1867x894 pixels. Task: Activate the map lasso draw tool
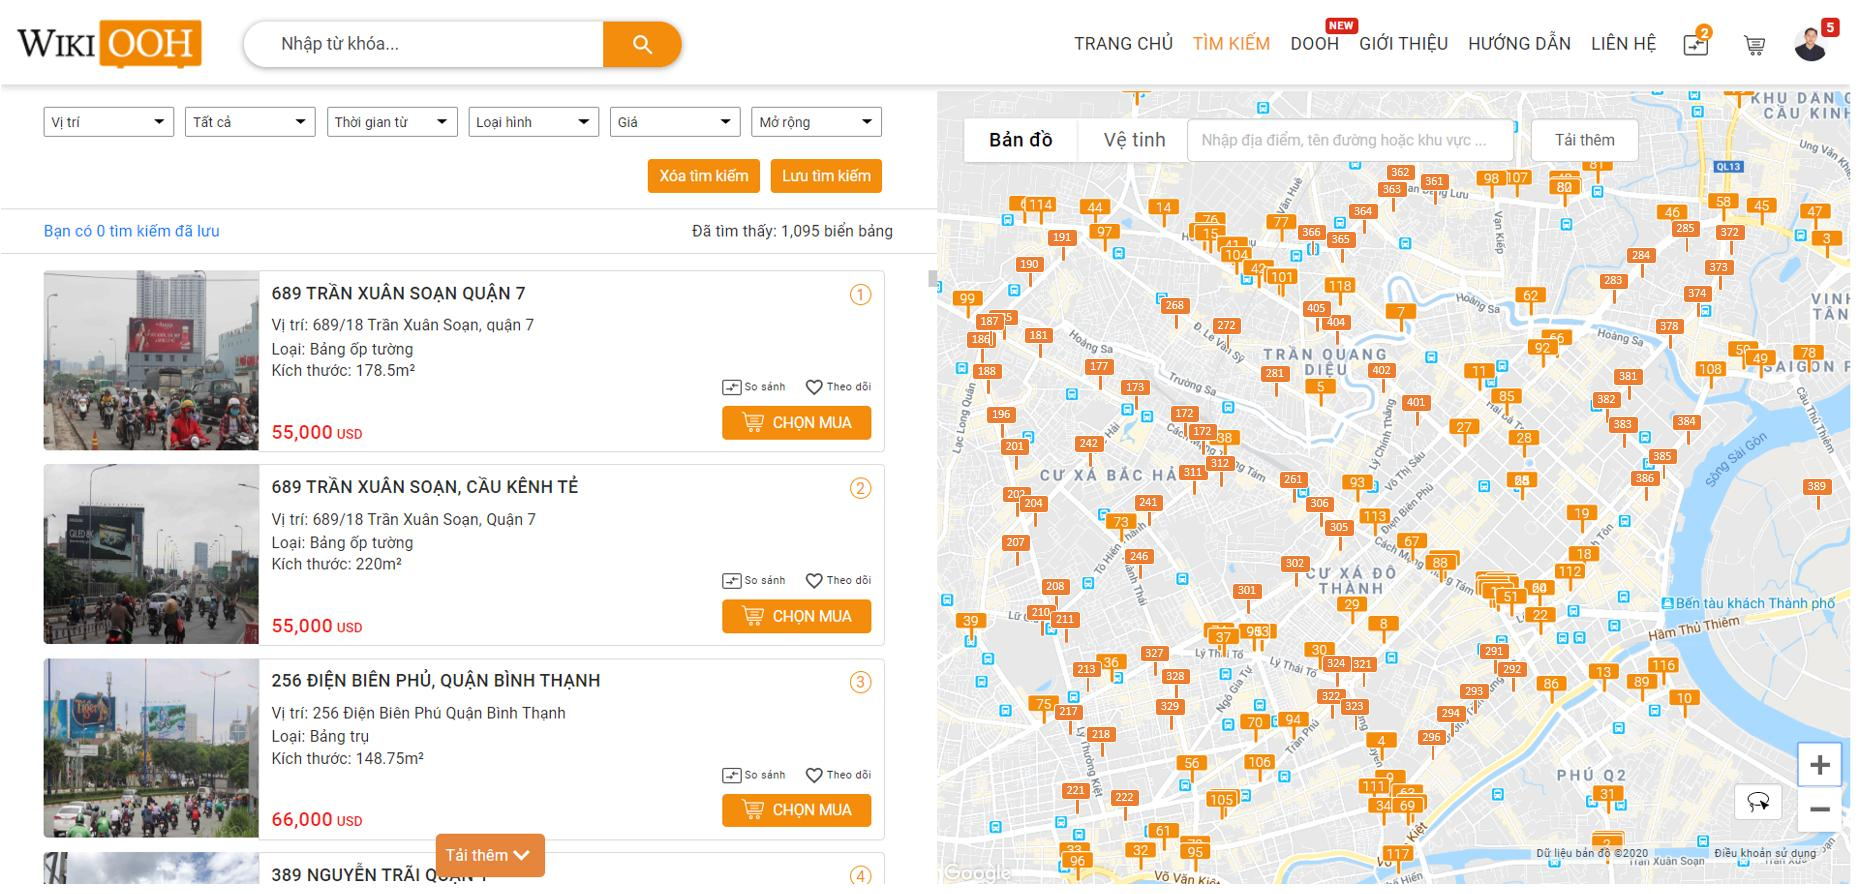pyautogui.click(x=1758, y=802)
